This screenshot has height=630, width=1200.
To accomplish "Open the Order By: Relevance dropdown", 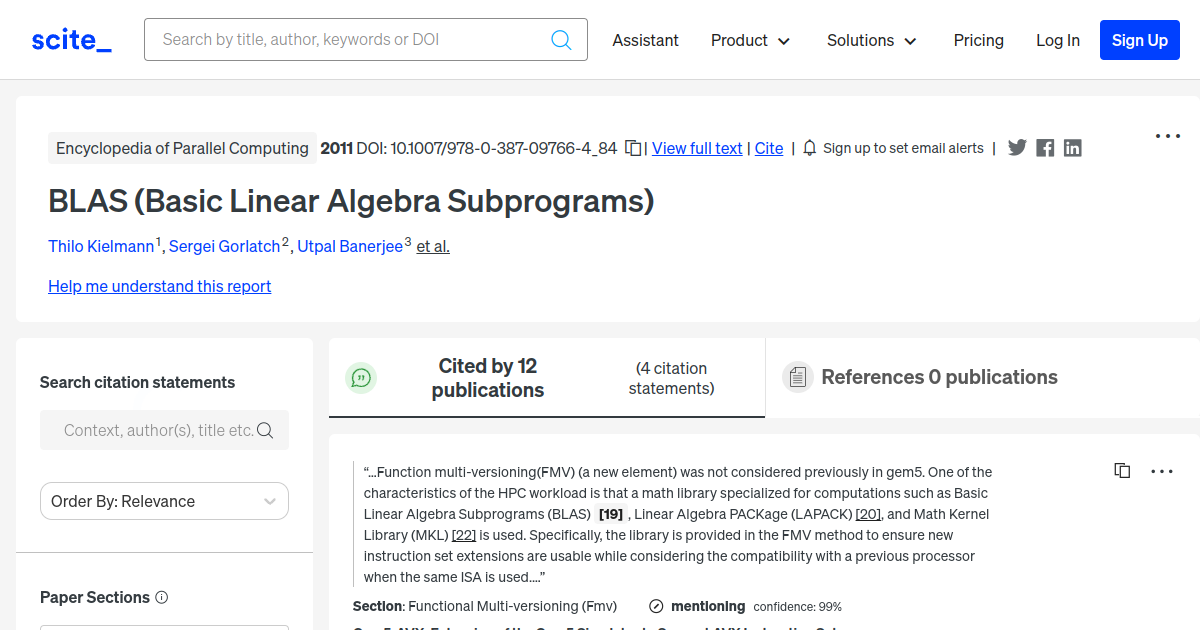I will (x=164, y=501).
